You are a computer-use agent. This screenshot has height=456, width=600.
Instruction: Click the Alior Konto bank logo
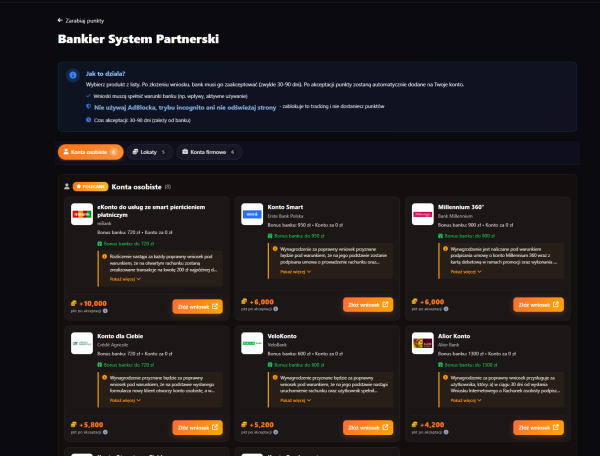pyautogui.click(x=423, y=343)
